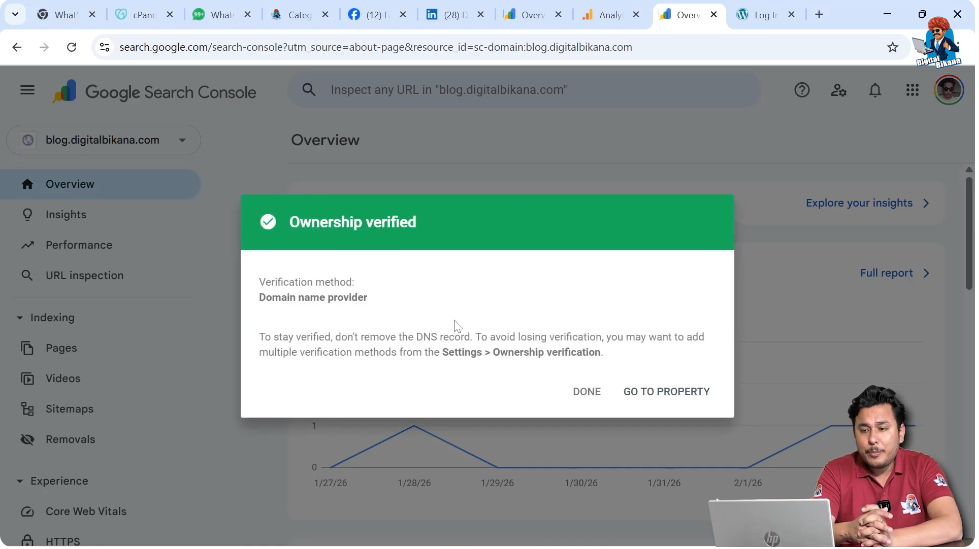Click the Google Search Console logo
979x549 pixels.
154,92
